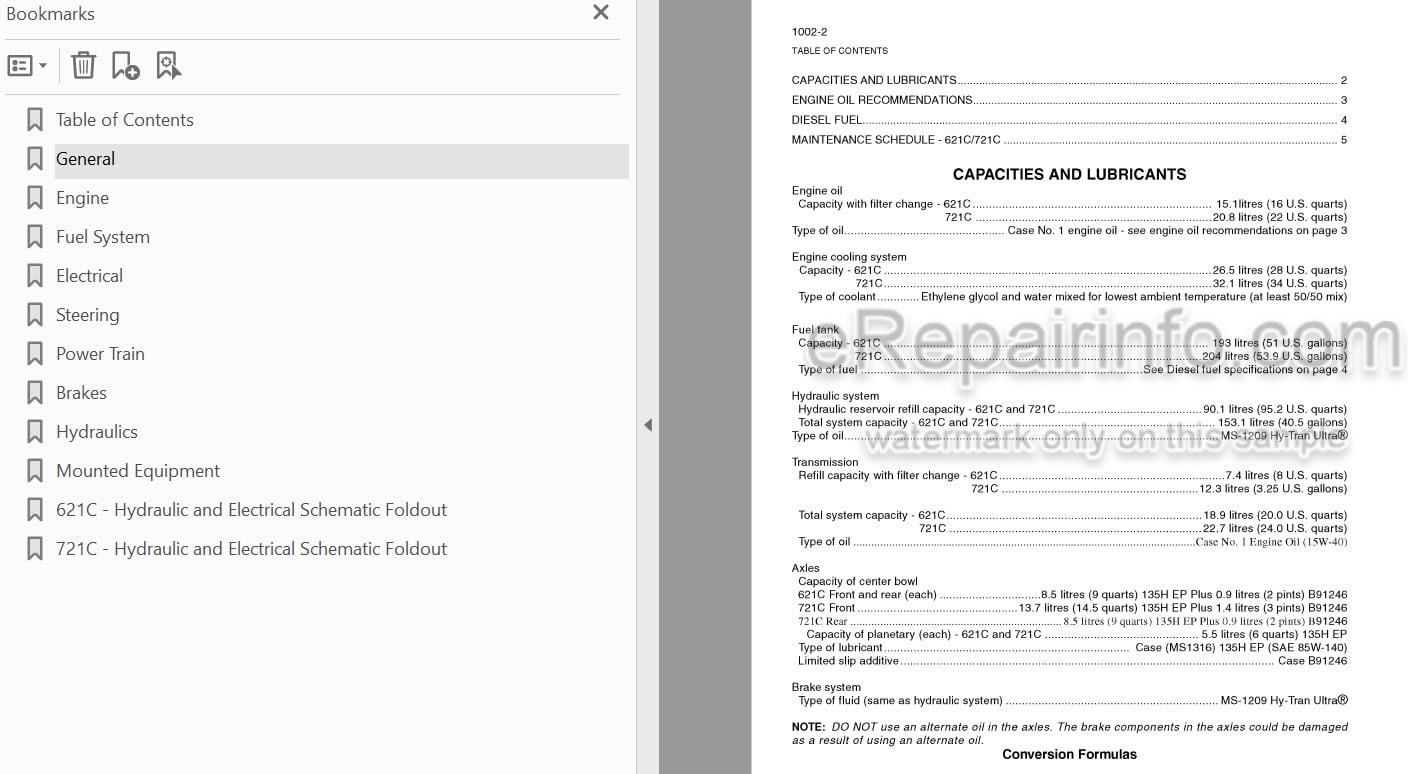The image size is (1408, 774).
Task: Open the options menu dropdown arrow
Action: coord(42,66)
